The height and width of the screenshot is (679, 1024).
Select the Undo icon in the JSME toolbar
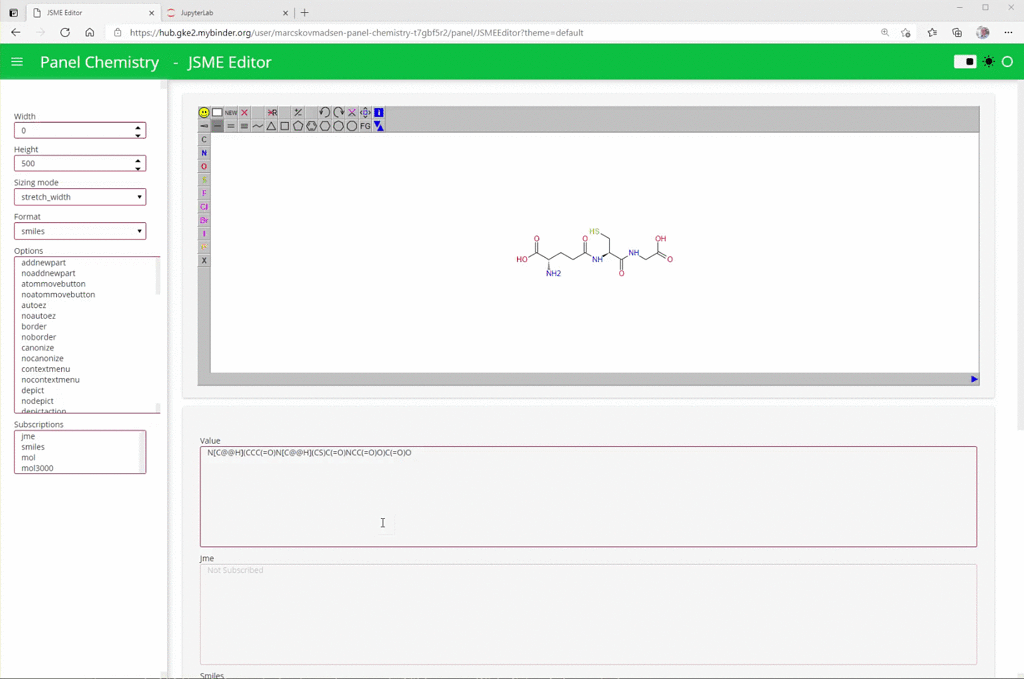point(324,112)
